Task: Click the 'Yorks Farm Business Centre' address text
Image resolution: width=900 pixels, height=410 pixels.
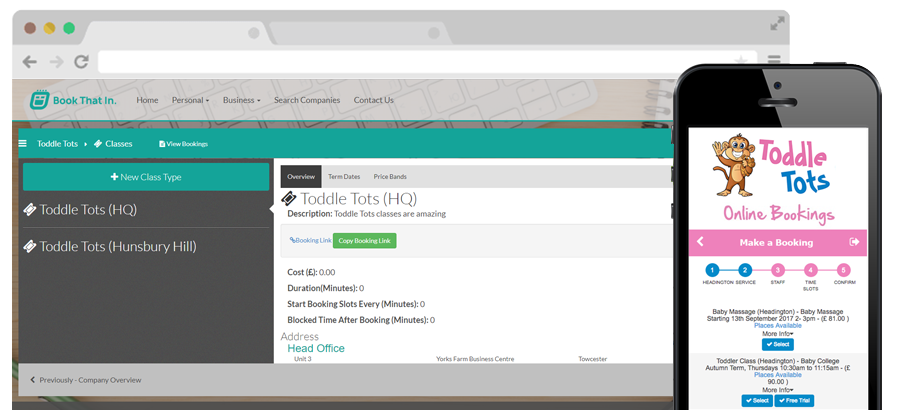Action: pos(475,359)
